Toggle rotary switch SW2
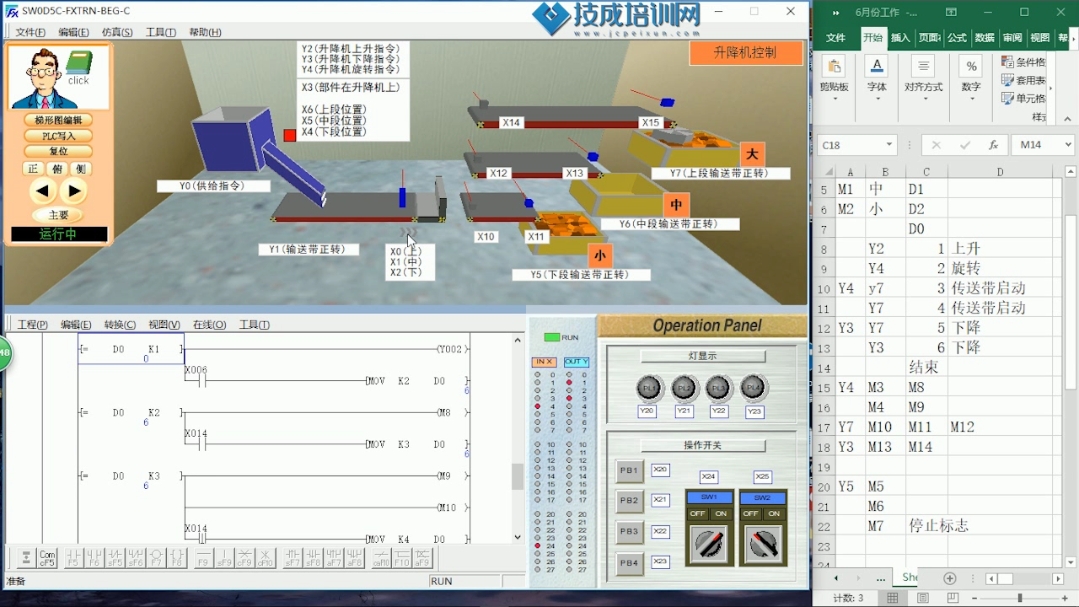The height and width of the screenshot is (607, 1079). coord(762,544)
